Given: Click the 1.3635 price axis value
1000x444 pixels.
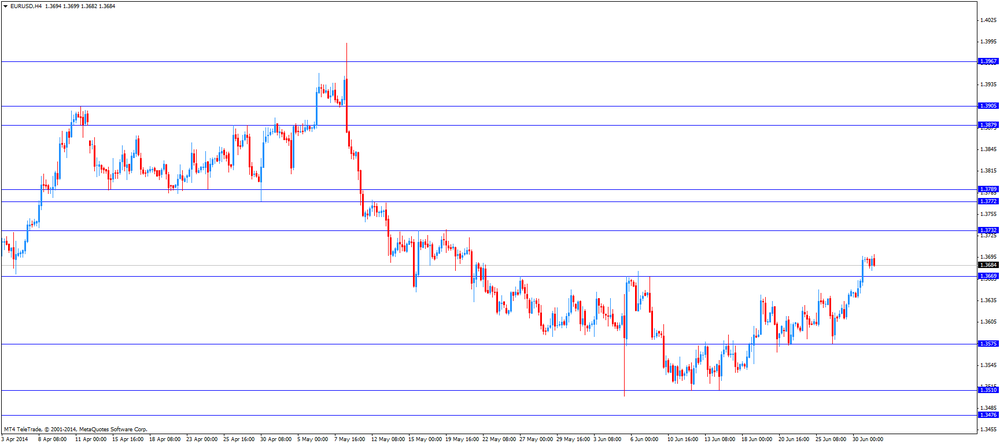Looking at the screenshot, I should 988,300.
